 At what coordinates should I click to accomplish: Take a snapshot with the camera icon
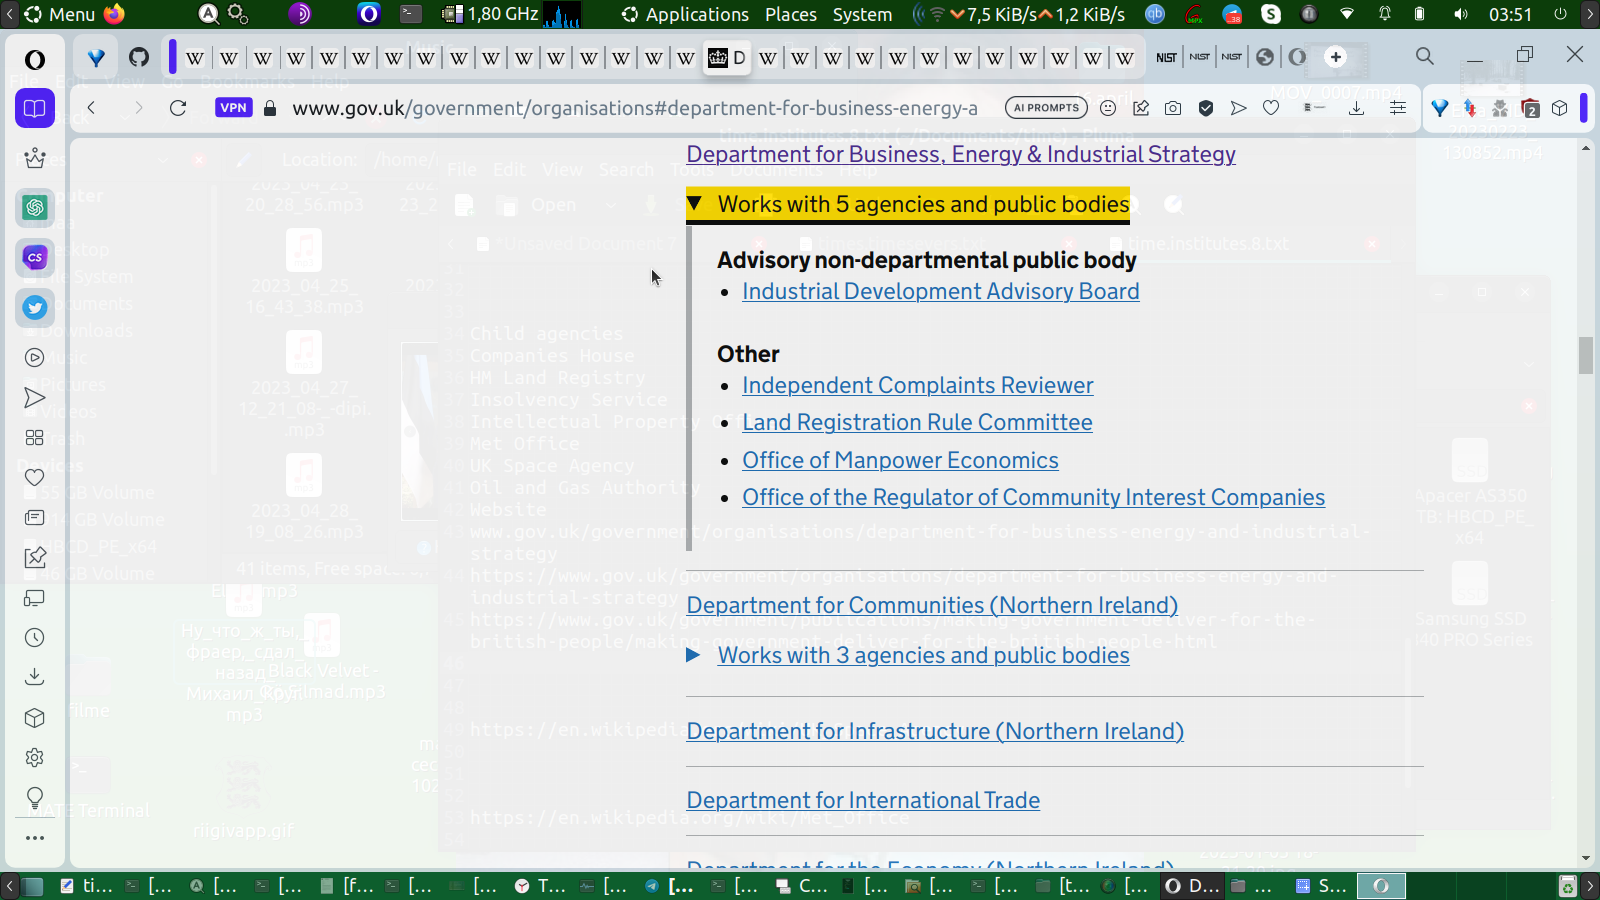pyautogui.click(x=1173, y=108)
